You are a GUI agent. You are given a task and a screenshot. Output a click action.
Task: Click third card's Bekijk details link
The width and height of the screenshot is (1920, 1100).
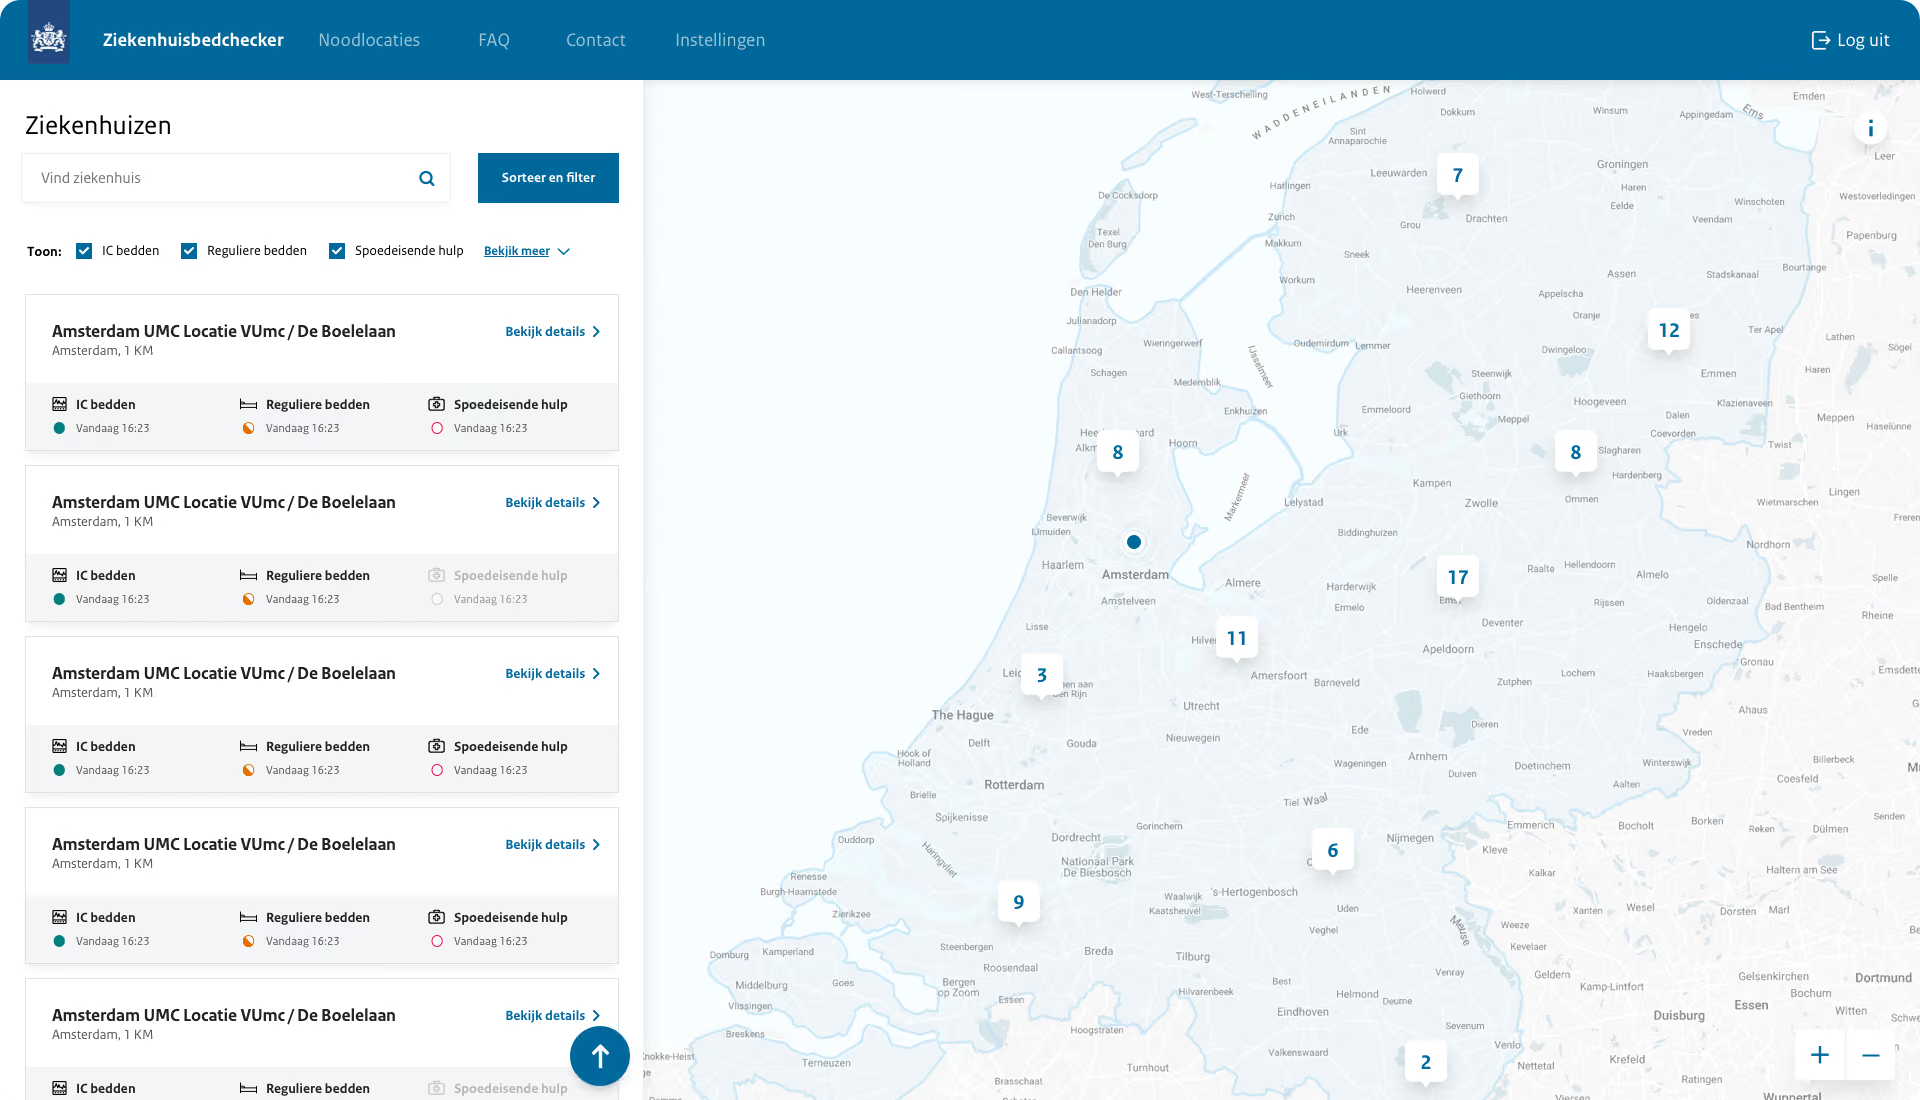click(x=545, y=674)
